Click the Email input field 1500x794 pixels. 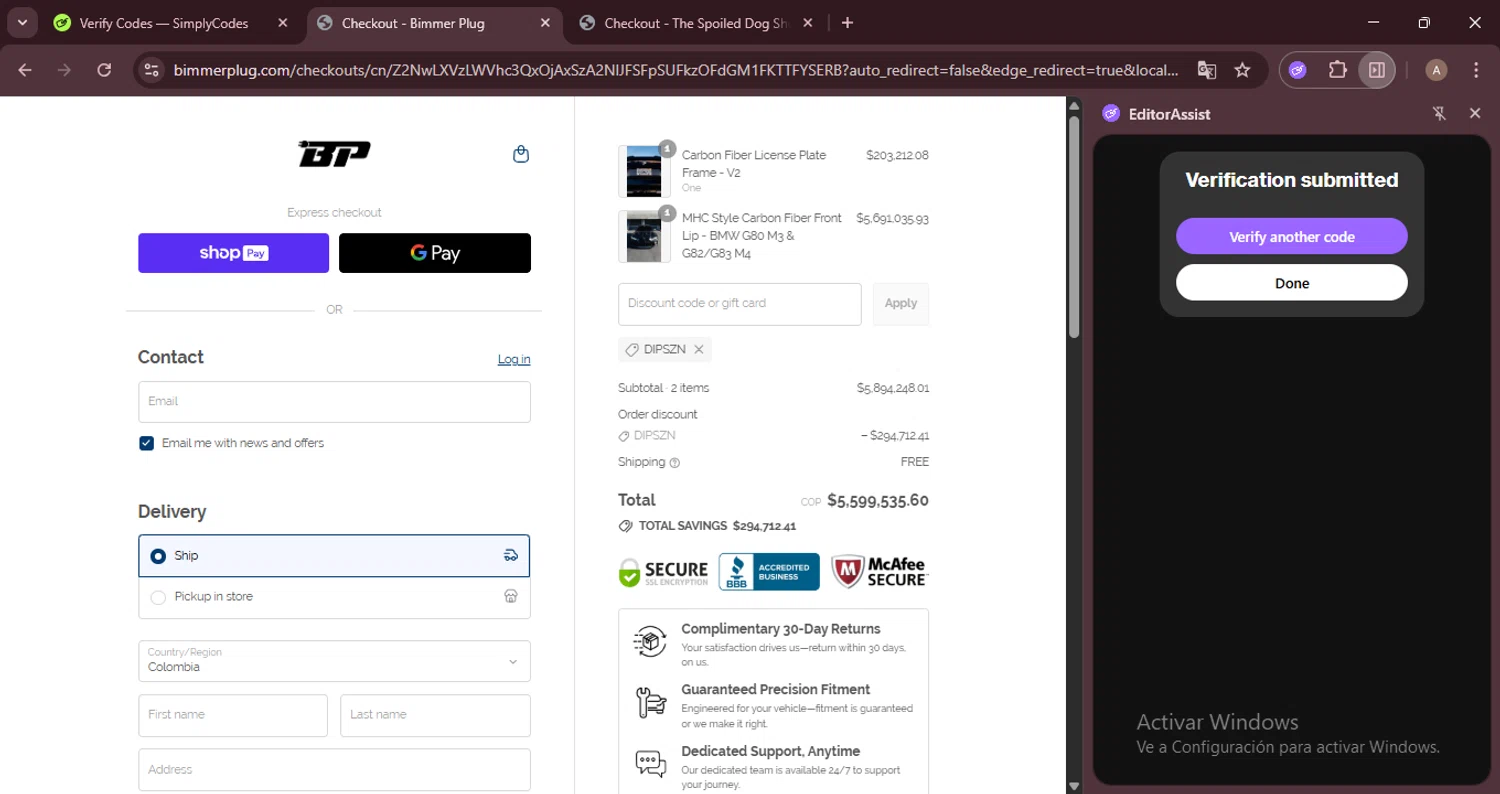click(334, 402)
